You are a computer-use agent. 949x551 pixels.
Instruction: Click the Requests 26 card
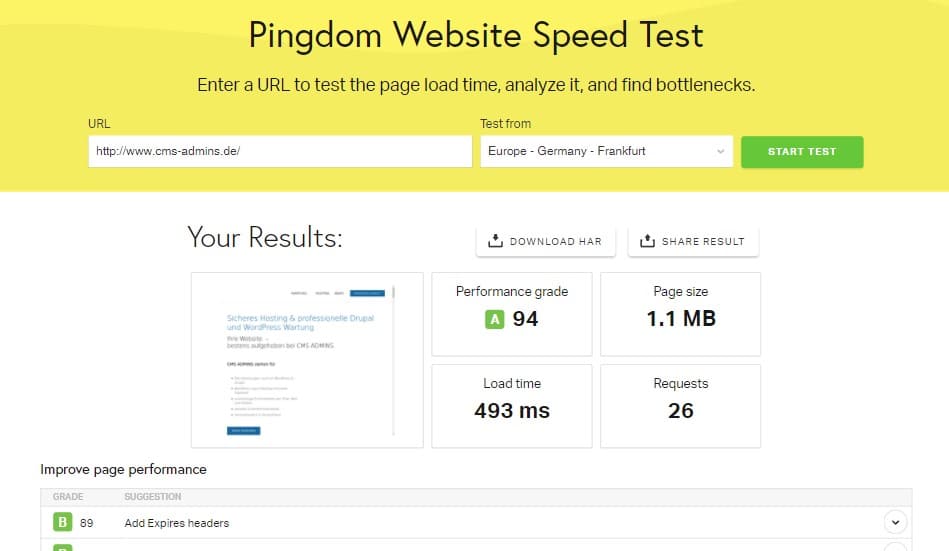coord(680,406)
